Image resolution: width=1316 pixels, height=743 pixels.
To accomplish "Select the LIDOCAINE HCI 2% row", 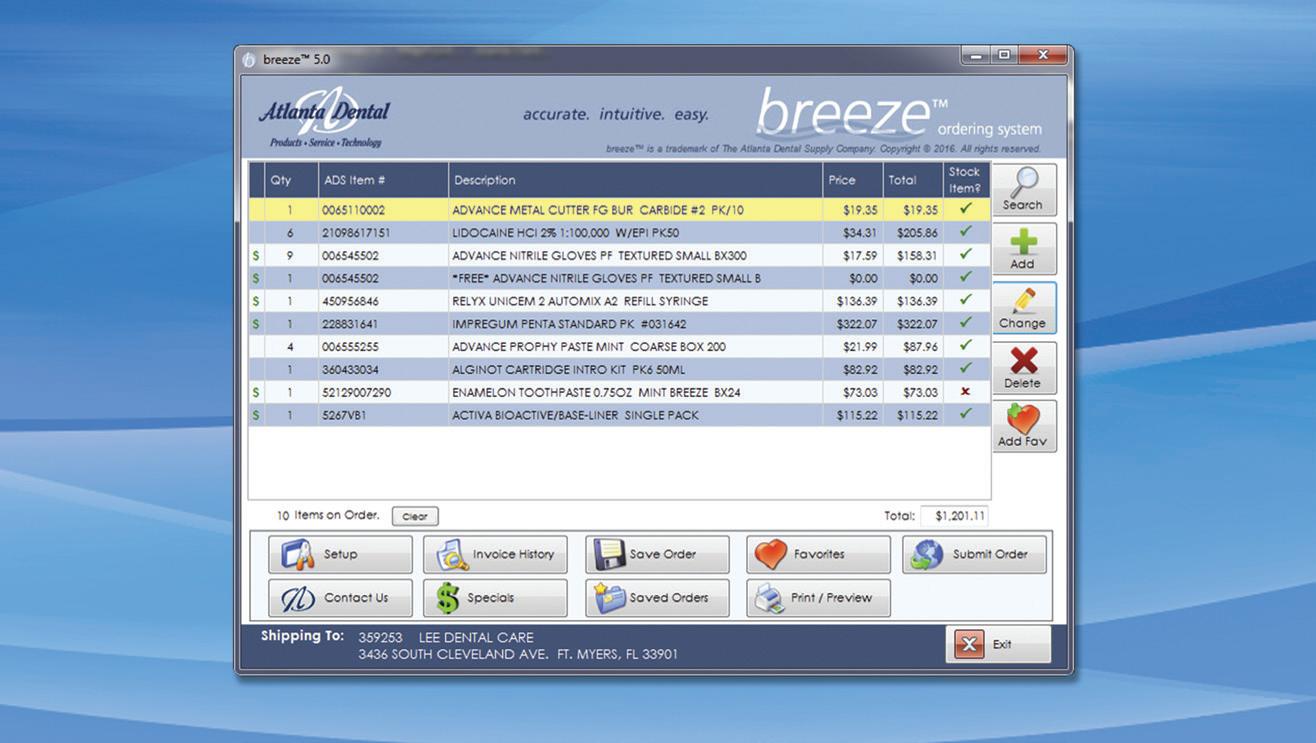I will click(619, 233).
